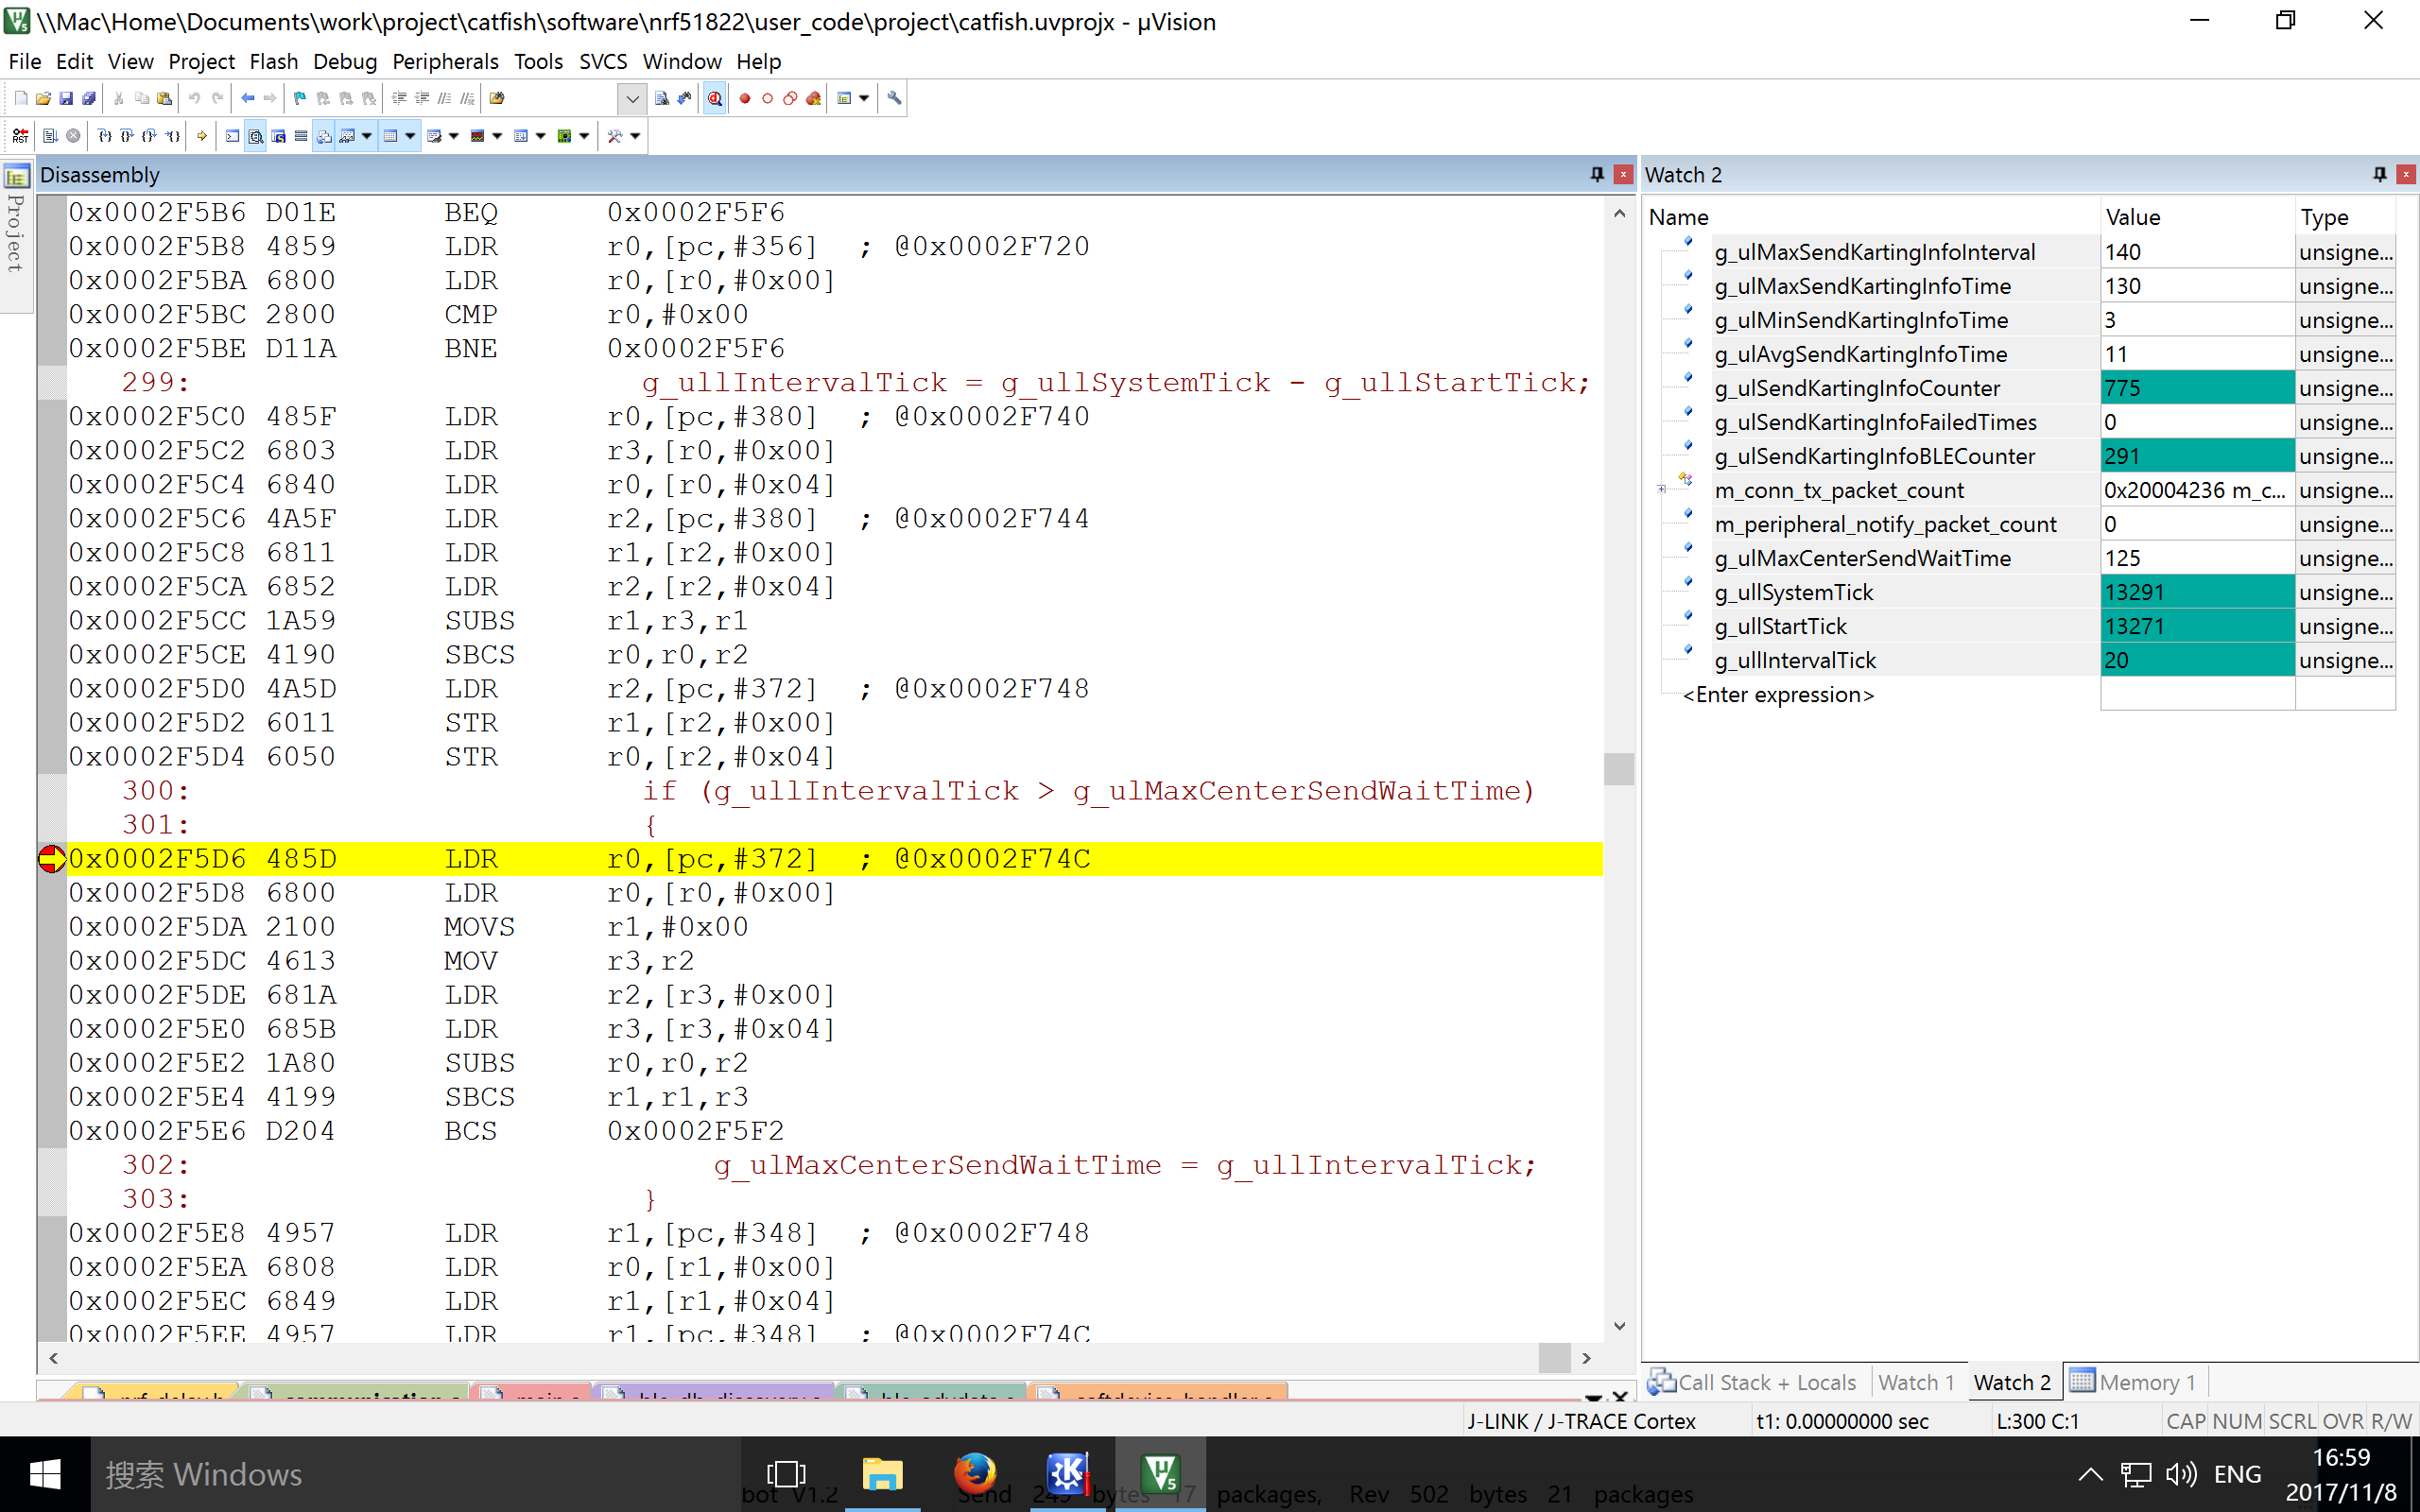
Task: Open the Flash menu
Action: click(x=274, y=61)
